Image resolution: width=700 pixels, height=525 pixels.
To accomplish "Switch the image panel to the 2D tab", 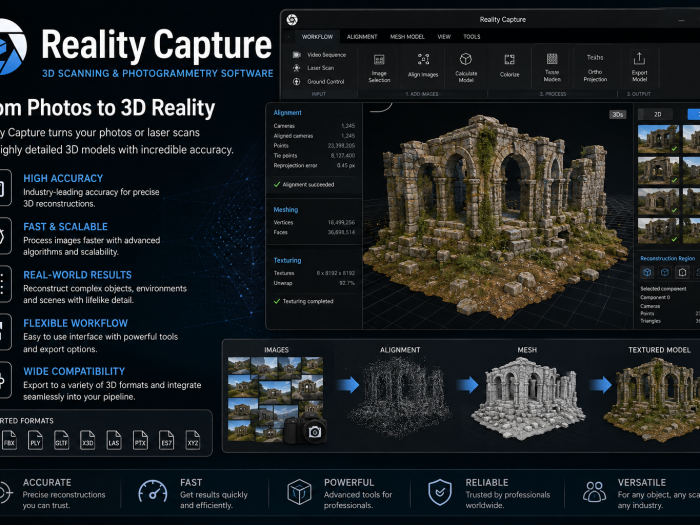I will (658, 114).
